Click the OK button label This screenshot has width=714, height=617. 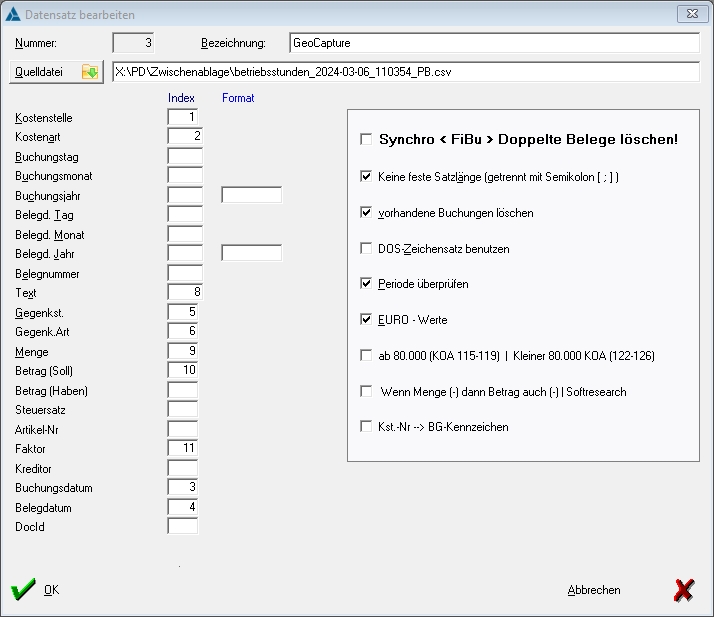[51, 591]
